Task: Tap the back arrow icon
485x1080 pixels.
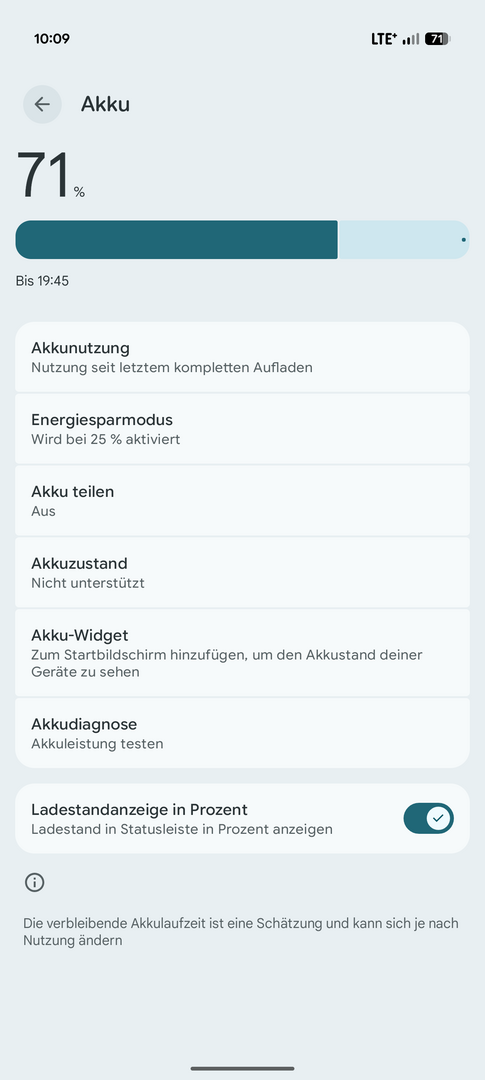Action: click(x=42, y=104)
